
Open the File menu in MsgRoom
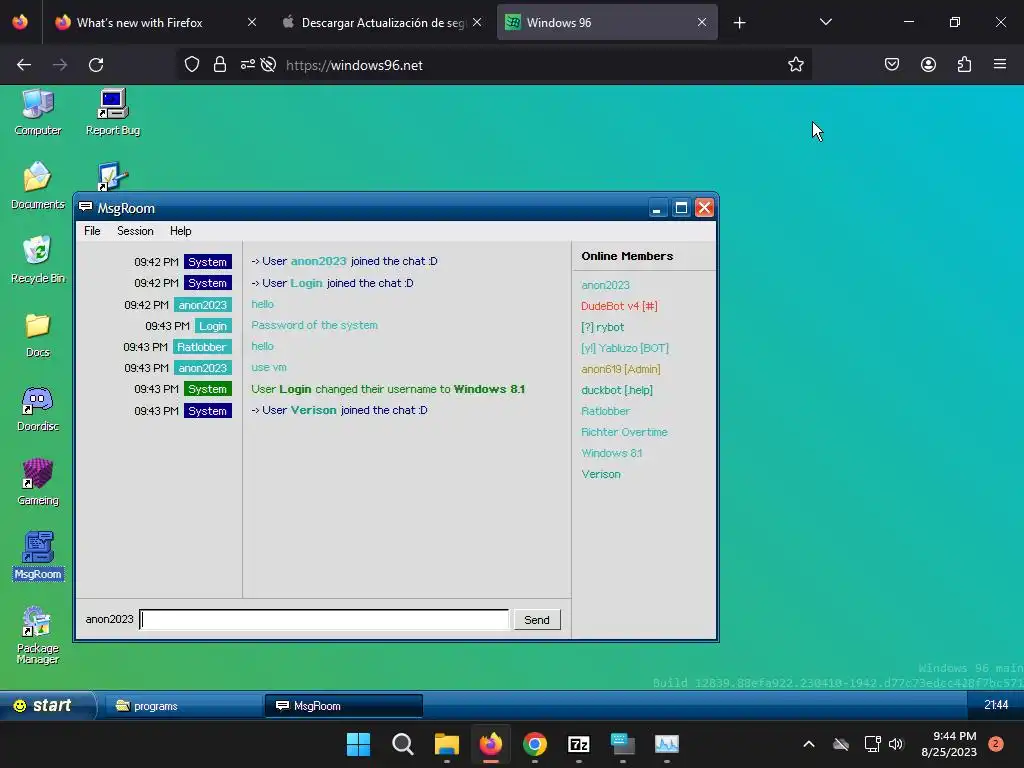(x=92, y=231)
